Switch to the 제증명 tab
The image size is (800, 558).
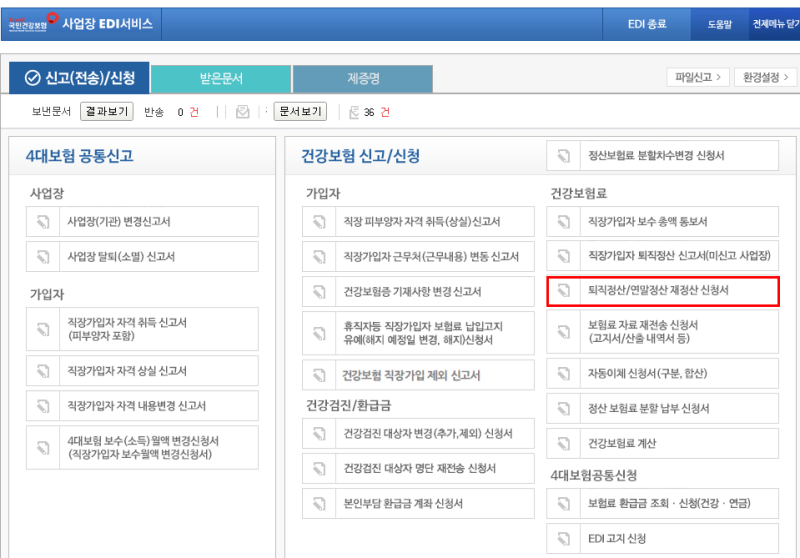[x=363, y=79]
